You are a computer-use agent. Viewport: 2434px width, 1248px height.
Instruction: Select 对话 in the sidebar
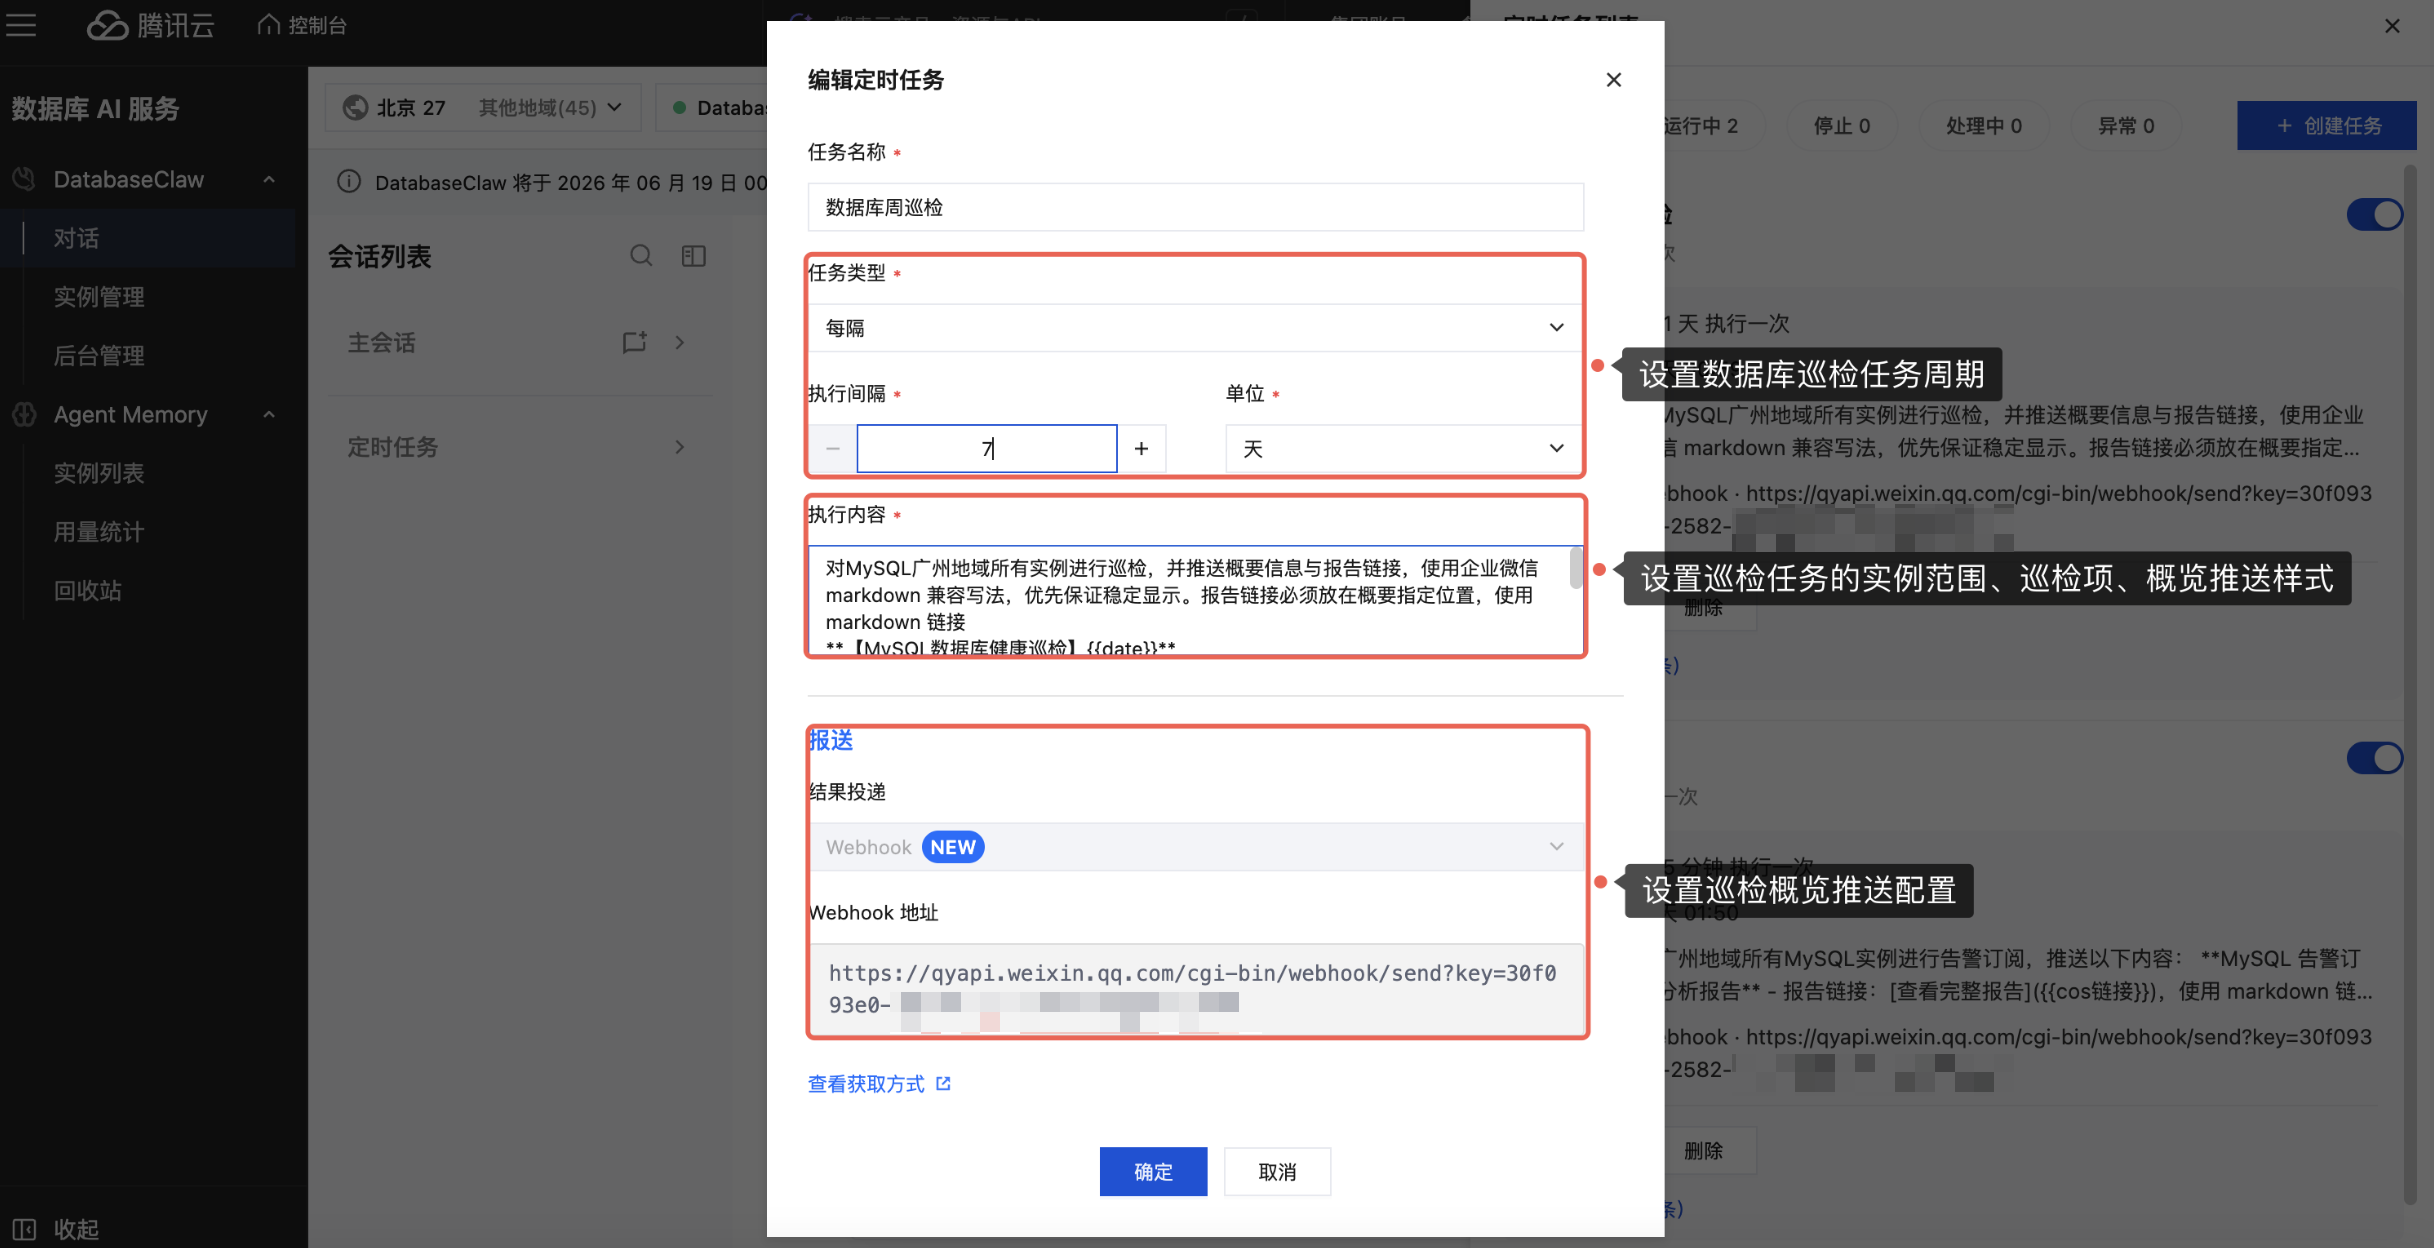(x=148, y=238)
